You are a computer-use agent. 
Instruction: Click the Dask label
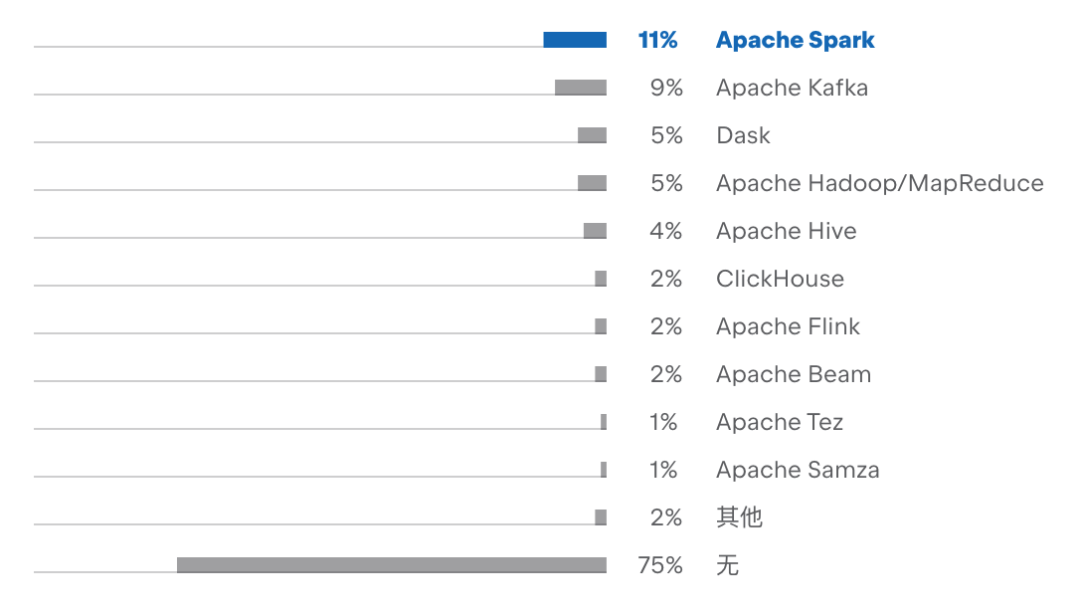tap(742, 136)
